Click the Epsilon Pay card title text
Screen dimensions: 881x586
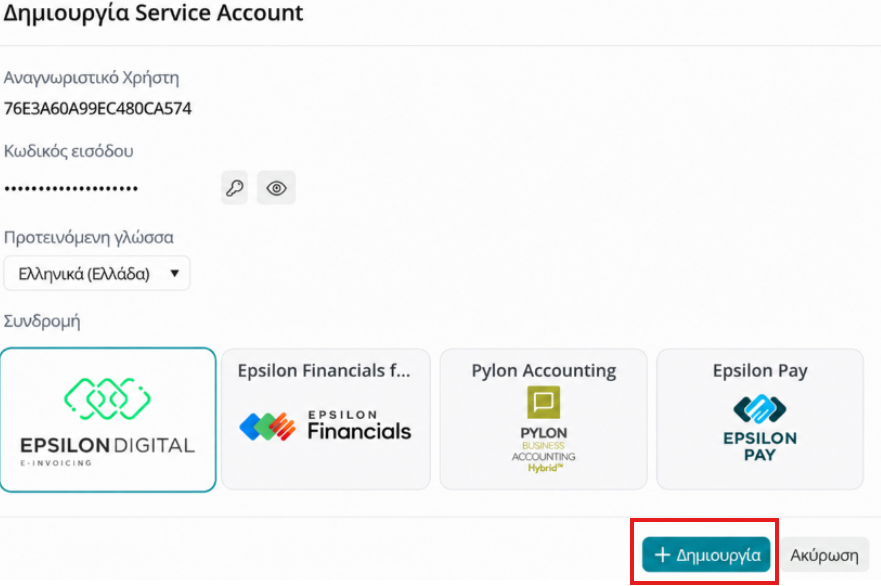tap(760, 371)
